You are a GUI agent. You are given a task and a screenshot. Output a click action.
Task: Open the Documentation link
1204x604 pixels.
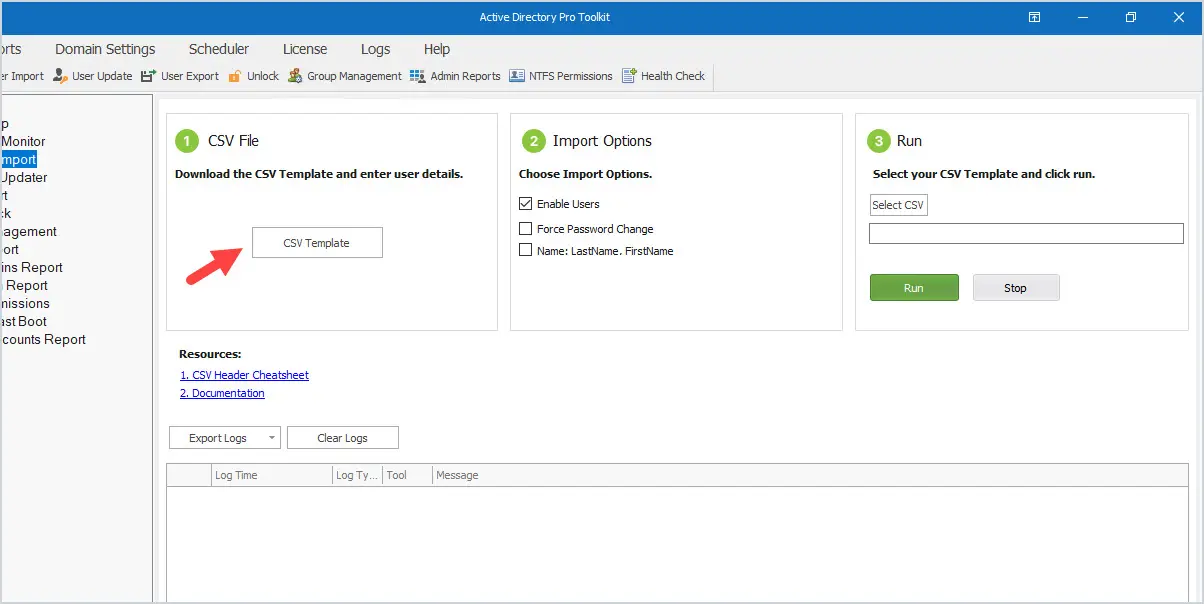coord(222,393)
